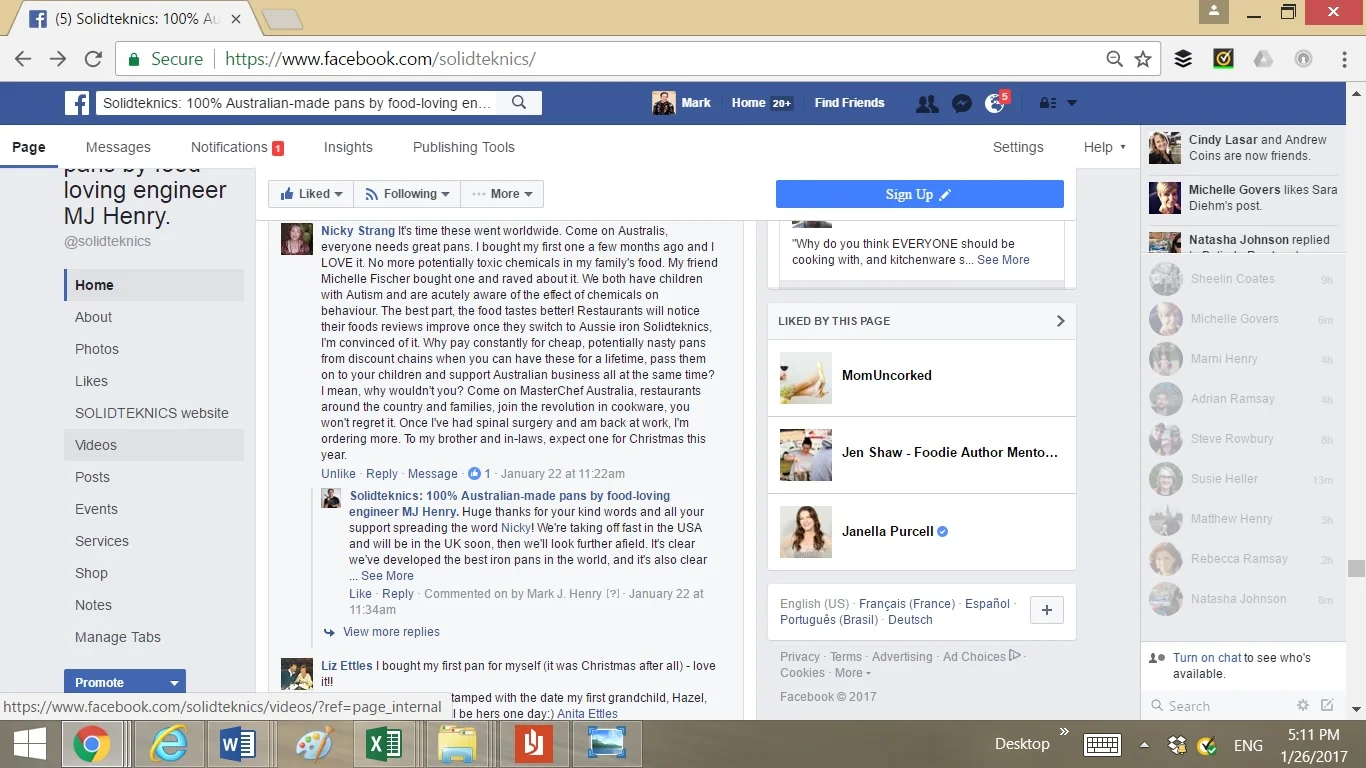Open the Following dropdown
Image resolution: width=1366 pixels, height=768 pixels.
(x=407, y=194)
